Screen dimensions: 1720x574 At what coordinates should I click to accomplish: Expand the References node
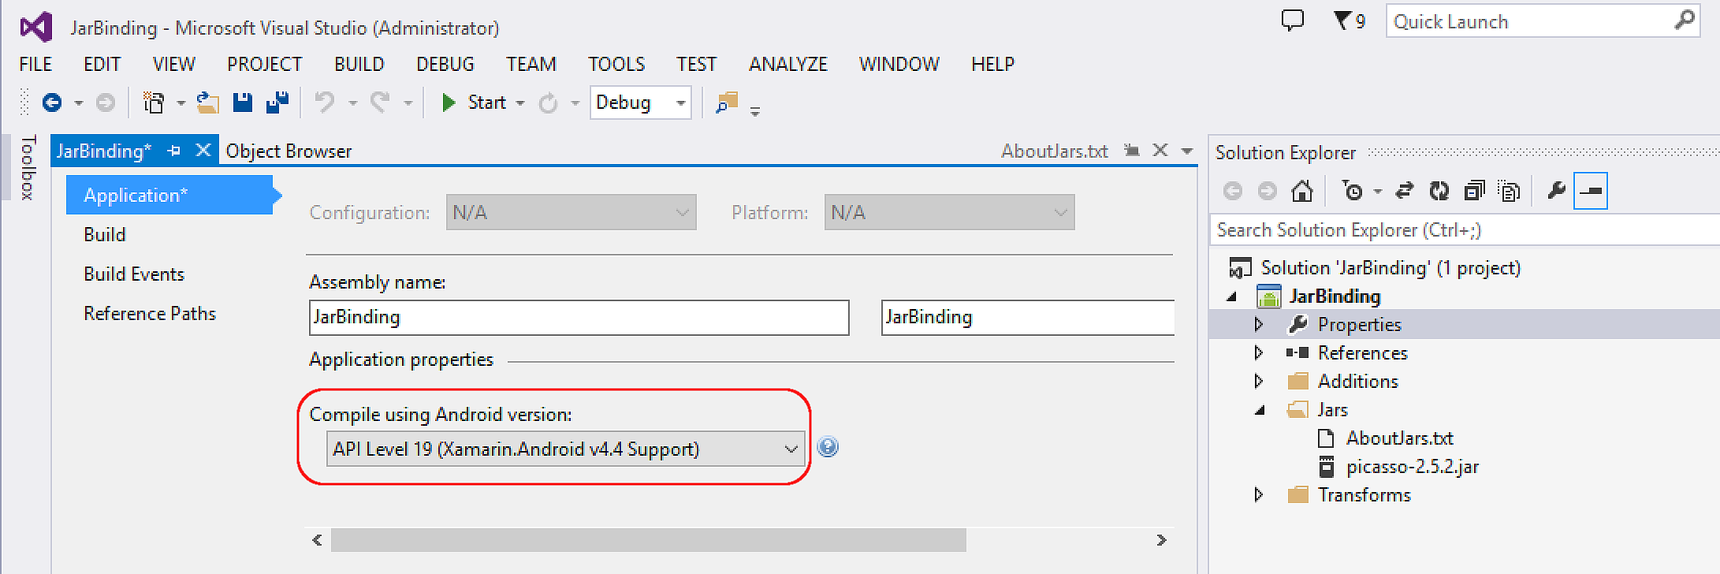[x=1259, y=353]
